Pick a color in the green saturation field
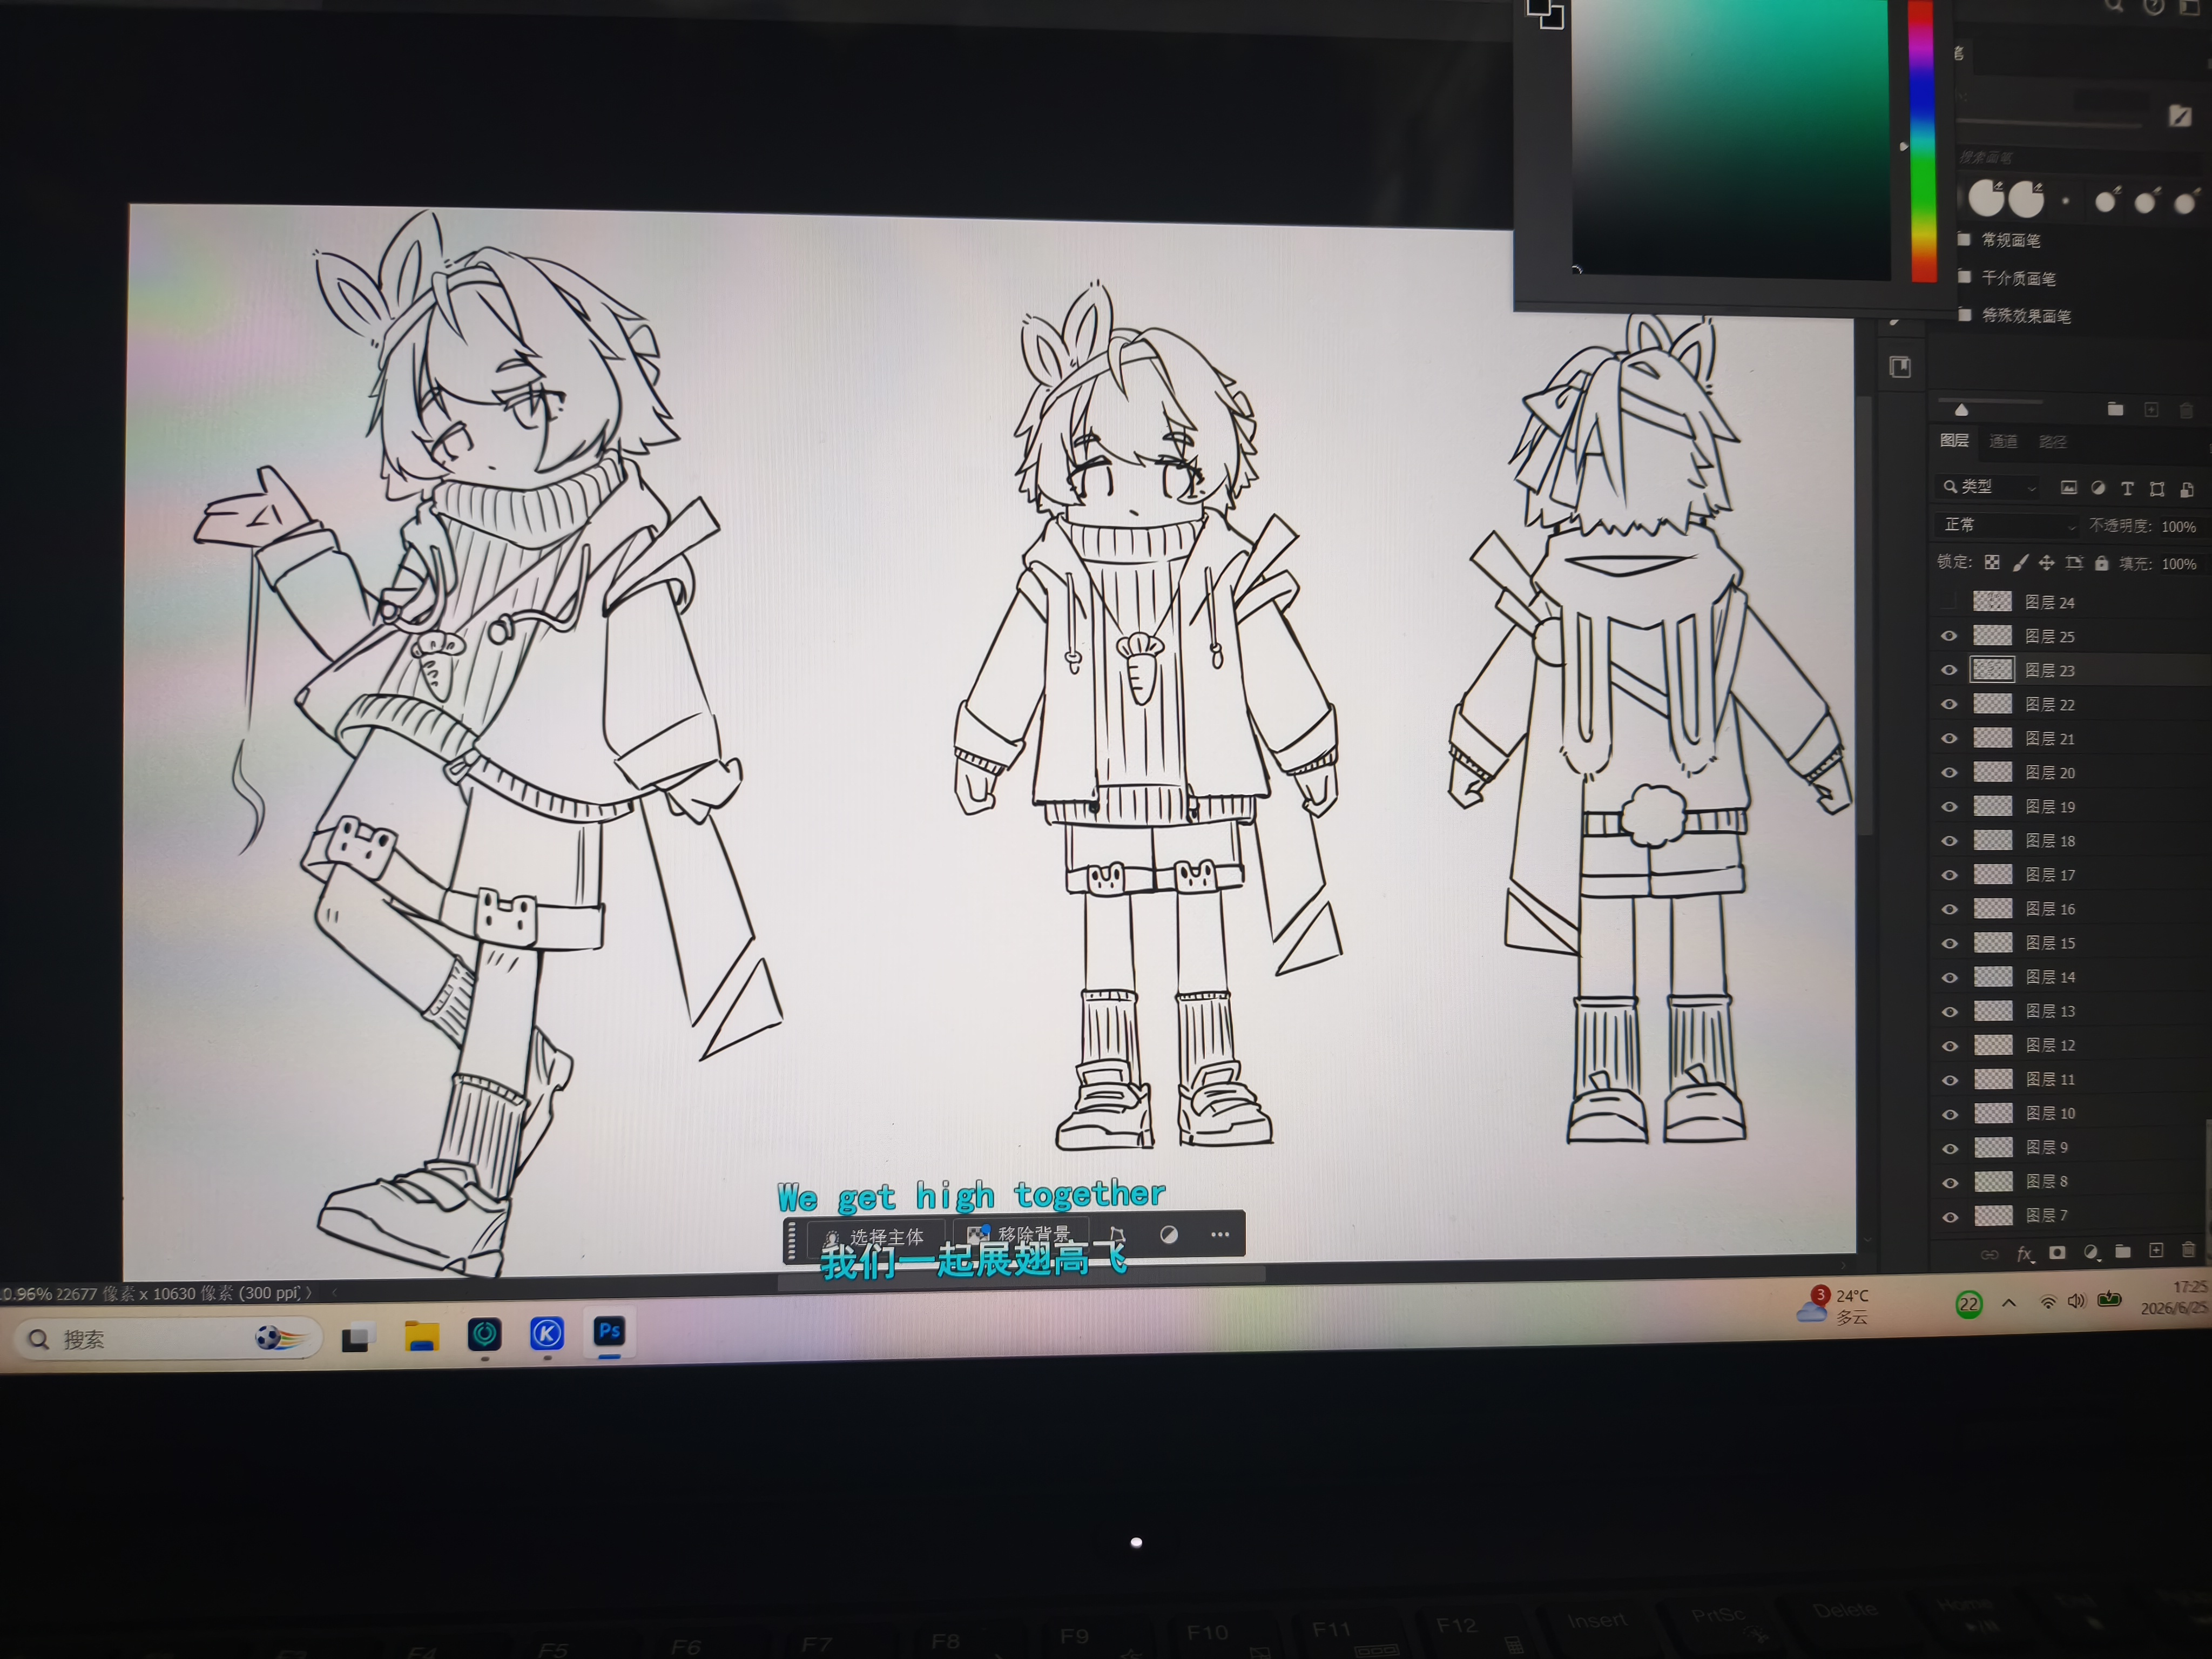 pyautogui.click(x=1731, y=138)
